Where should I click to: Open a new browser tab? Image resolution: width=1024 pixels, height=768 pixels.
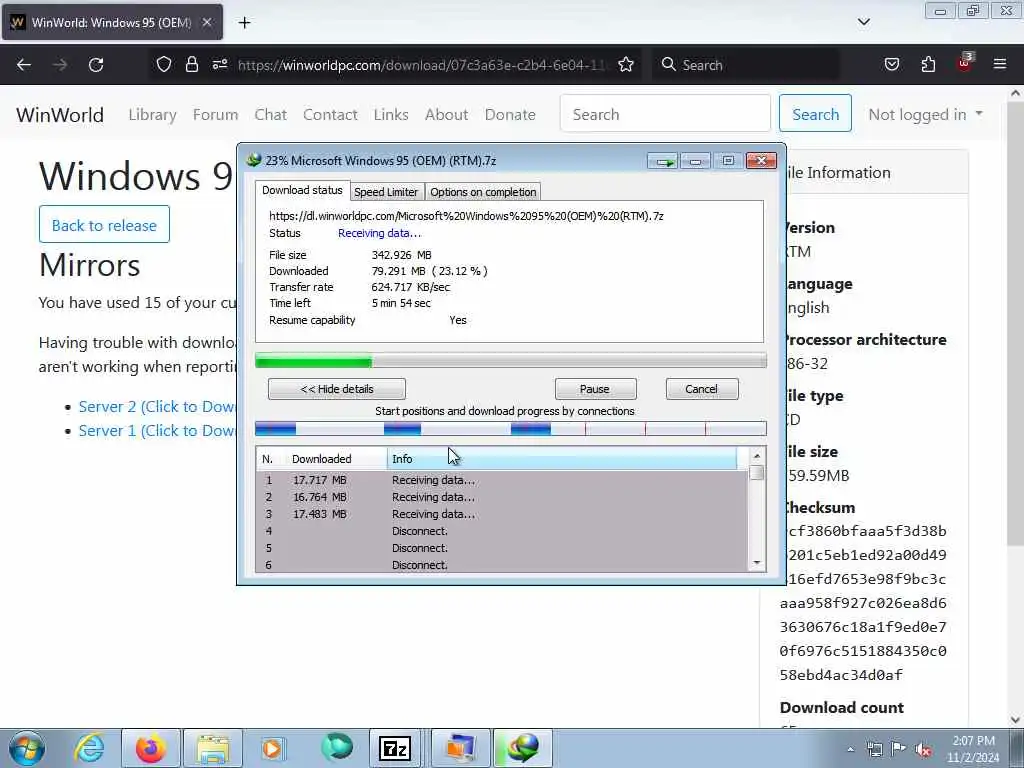[x=244, y=22]
